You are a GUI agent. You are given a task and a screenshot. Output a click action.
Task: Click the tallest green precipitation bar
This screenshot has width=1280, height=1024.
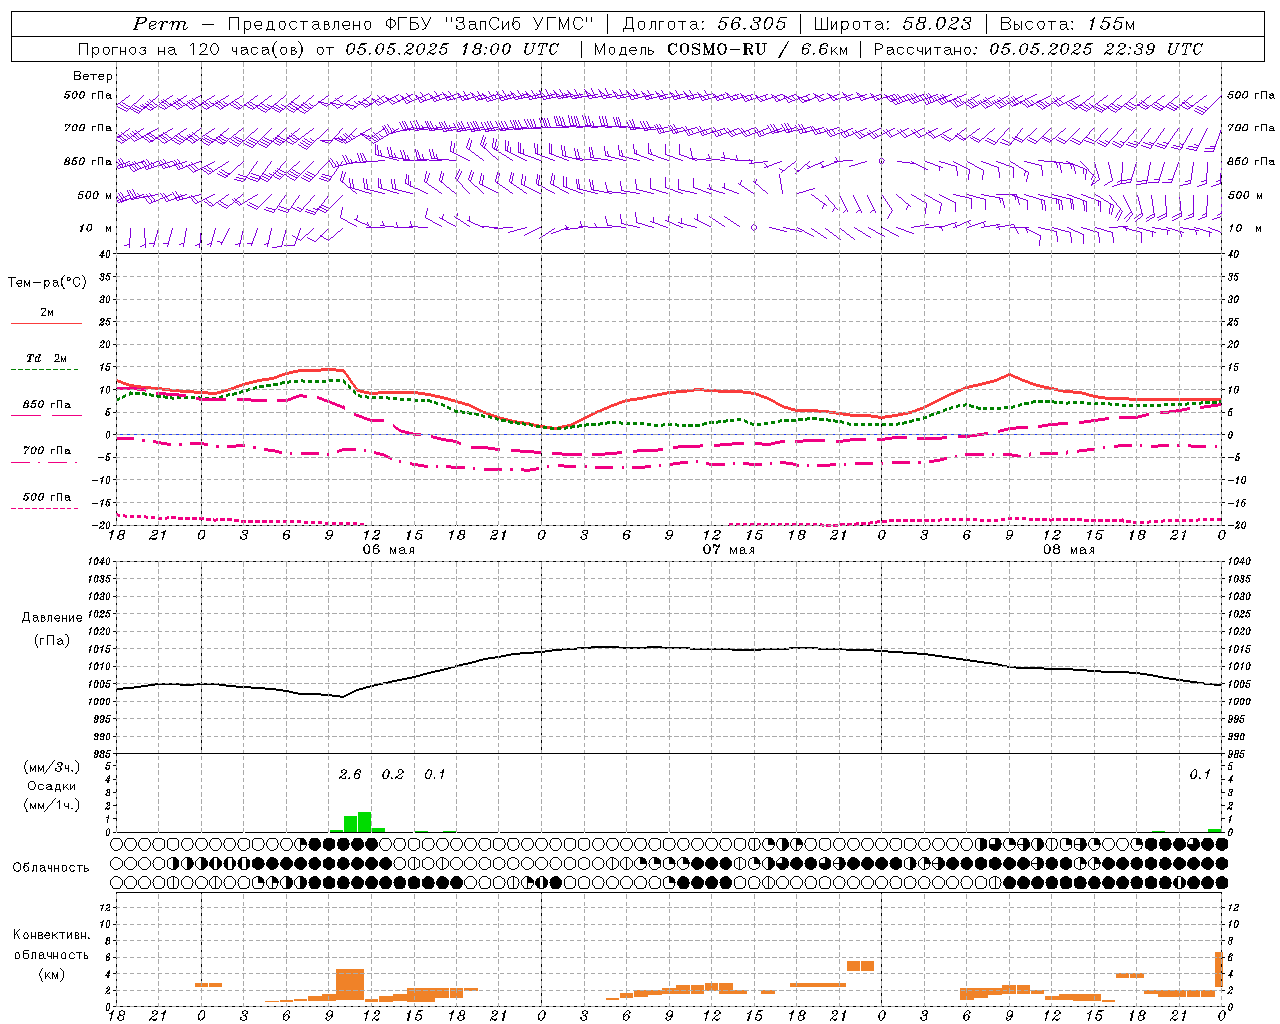(364, 821)
